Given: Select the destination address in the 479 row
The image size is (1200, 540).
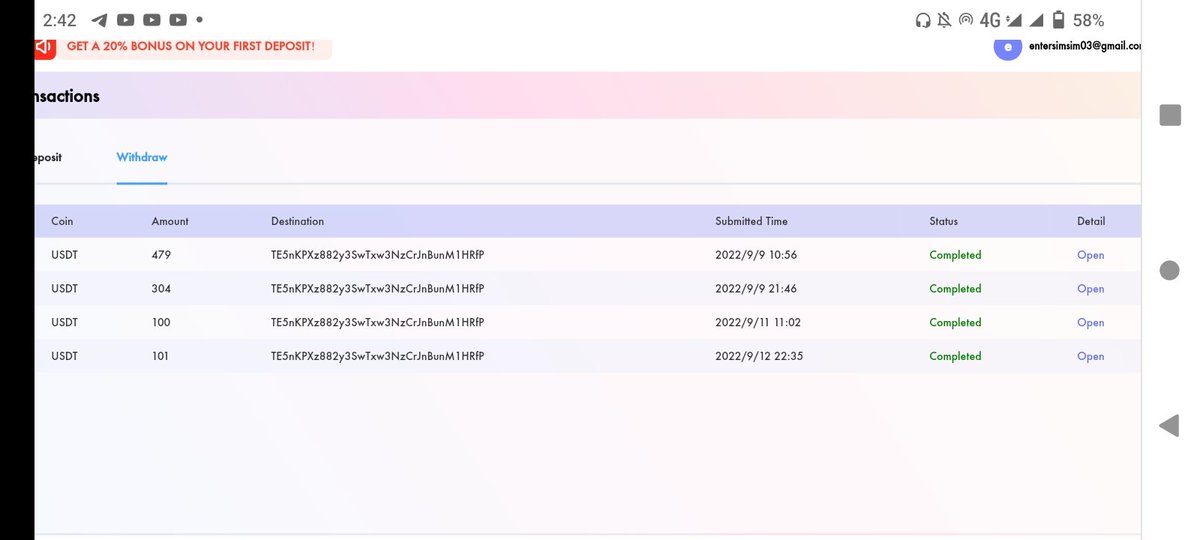Looking at the screenshot, I should [x=378, y=255].
